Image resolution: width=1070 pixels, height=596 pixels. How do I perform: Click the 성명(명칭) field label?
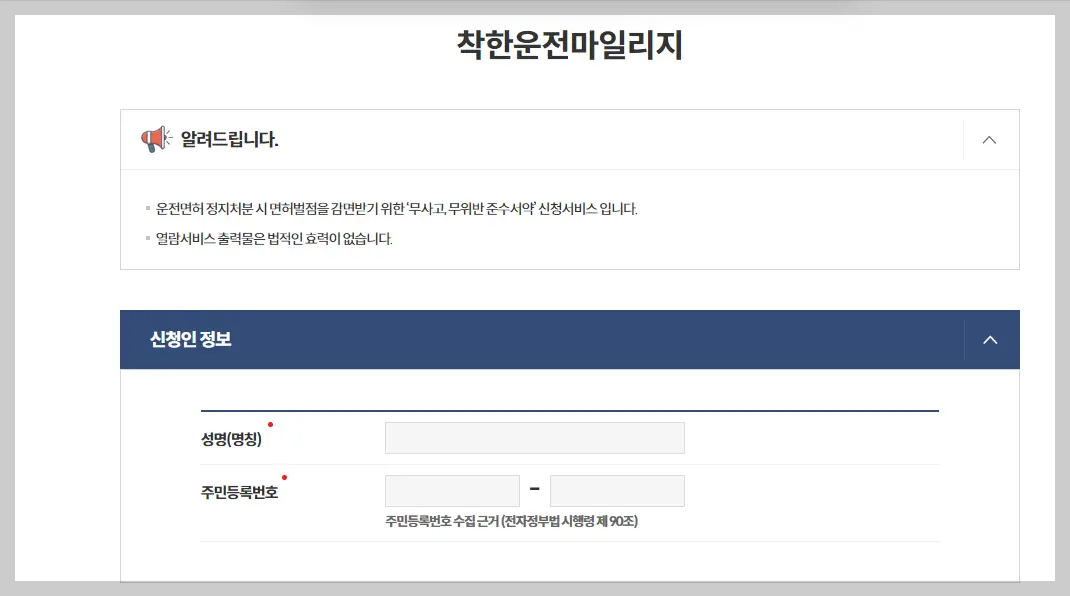(x=233, y=437)
